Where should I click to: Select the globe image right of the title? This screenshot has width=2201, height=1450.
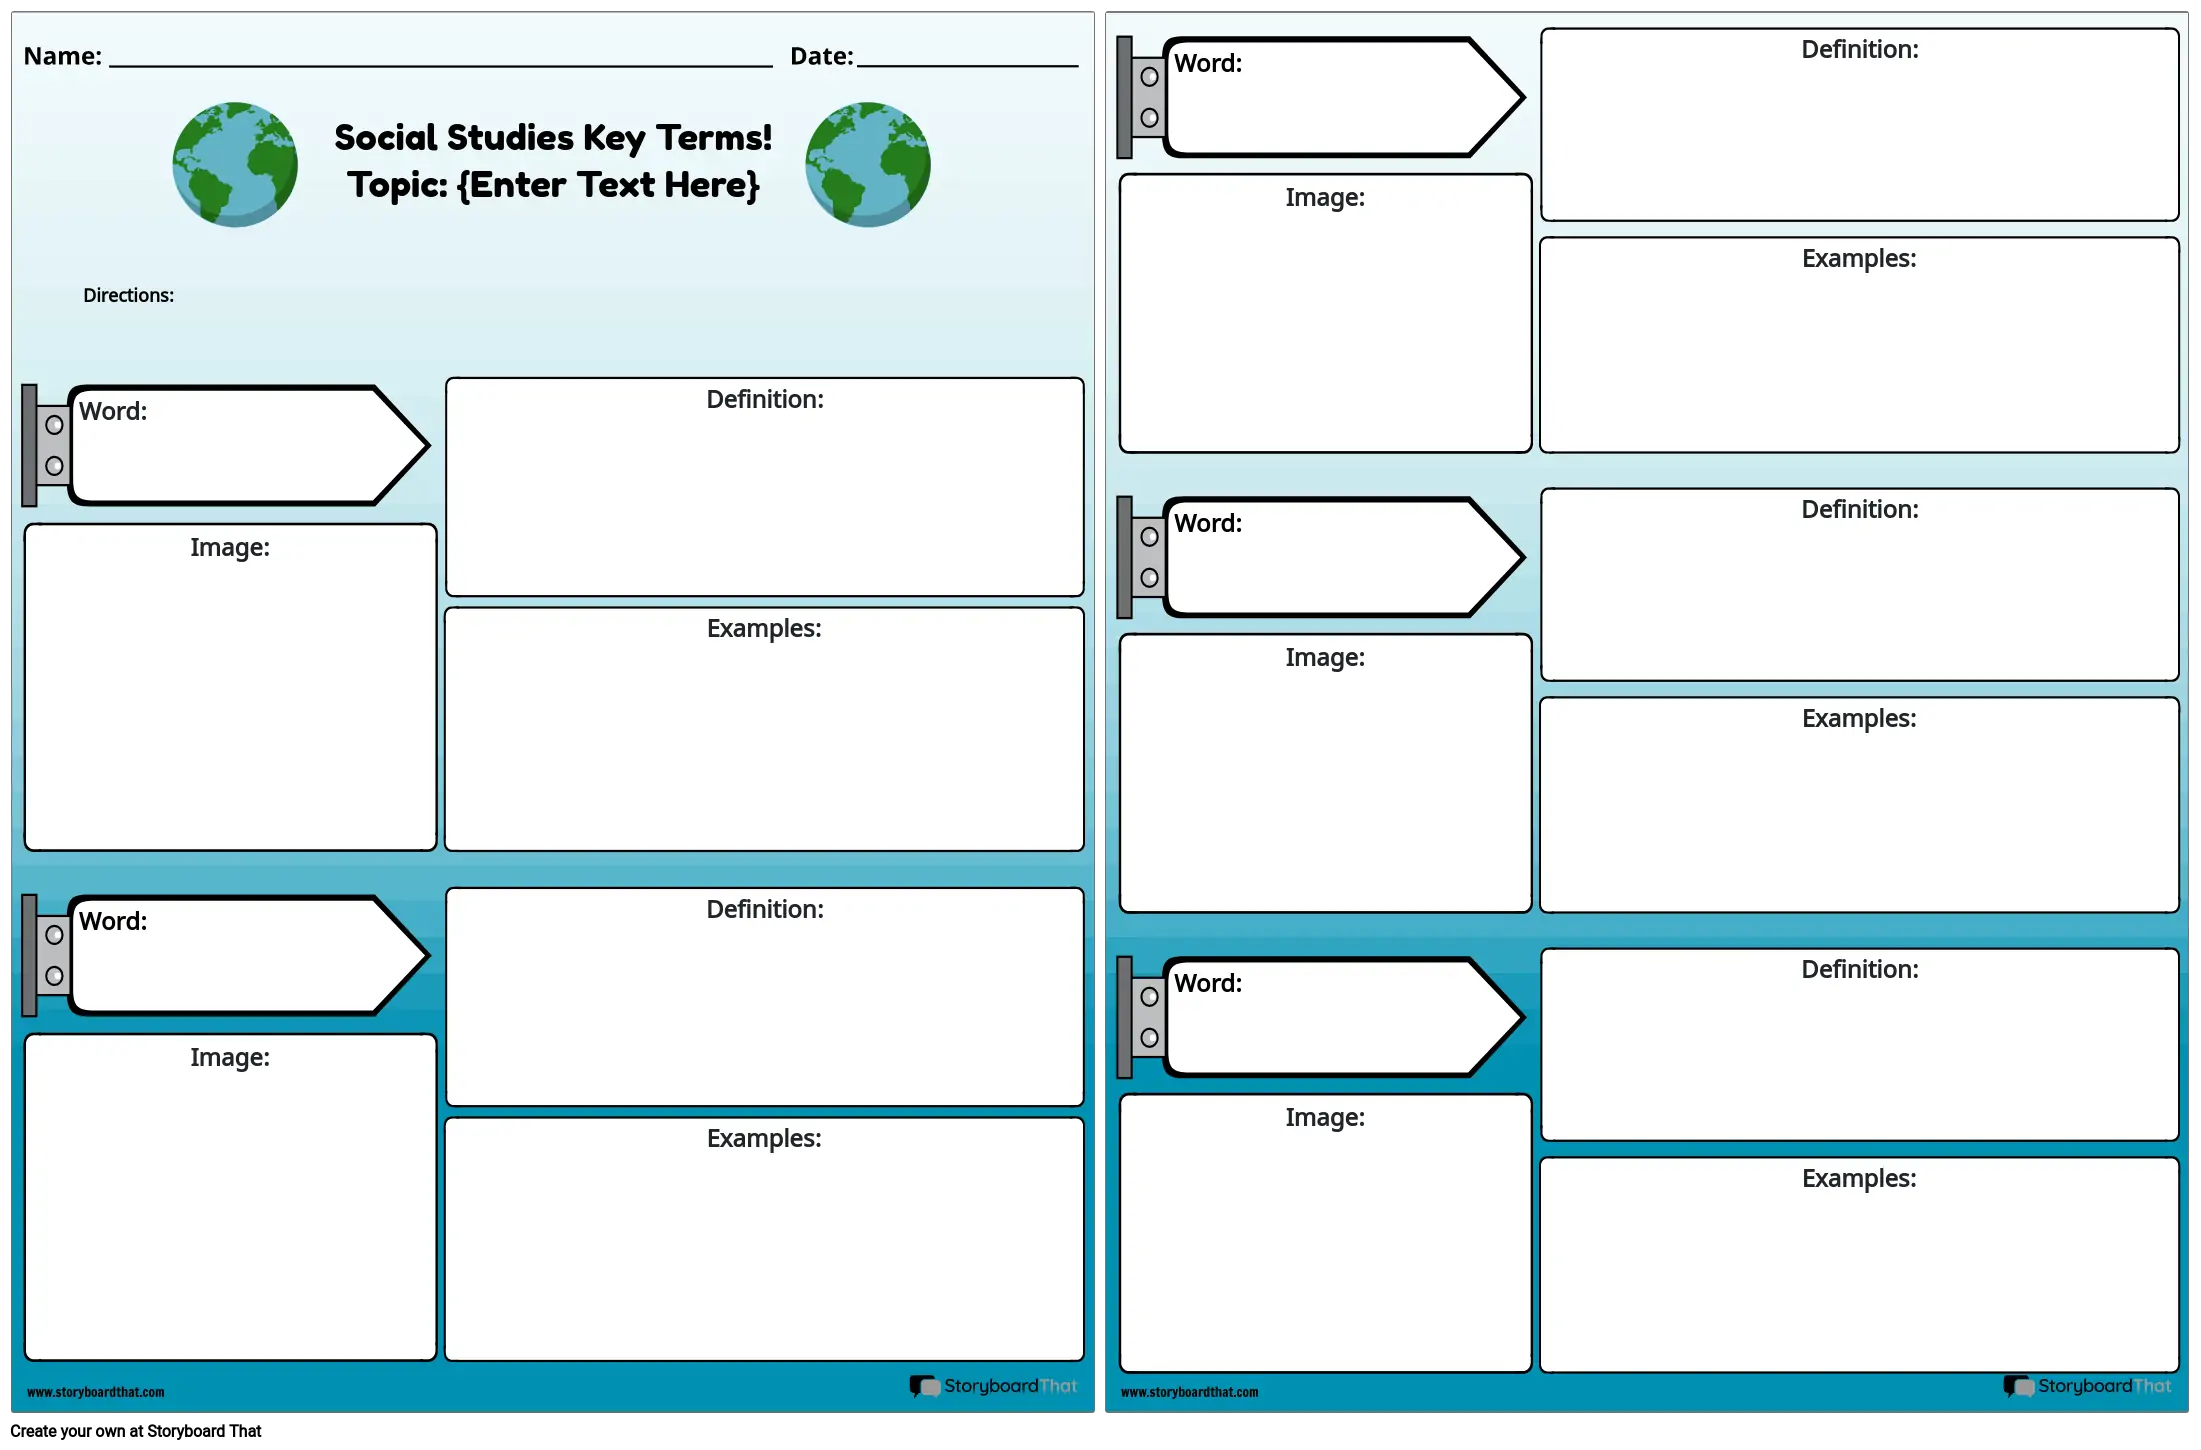click(x=868, y=165)
